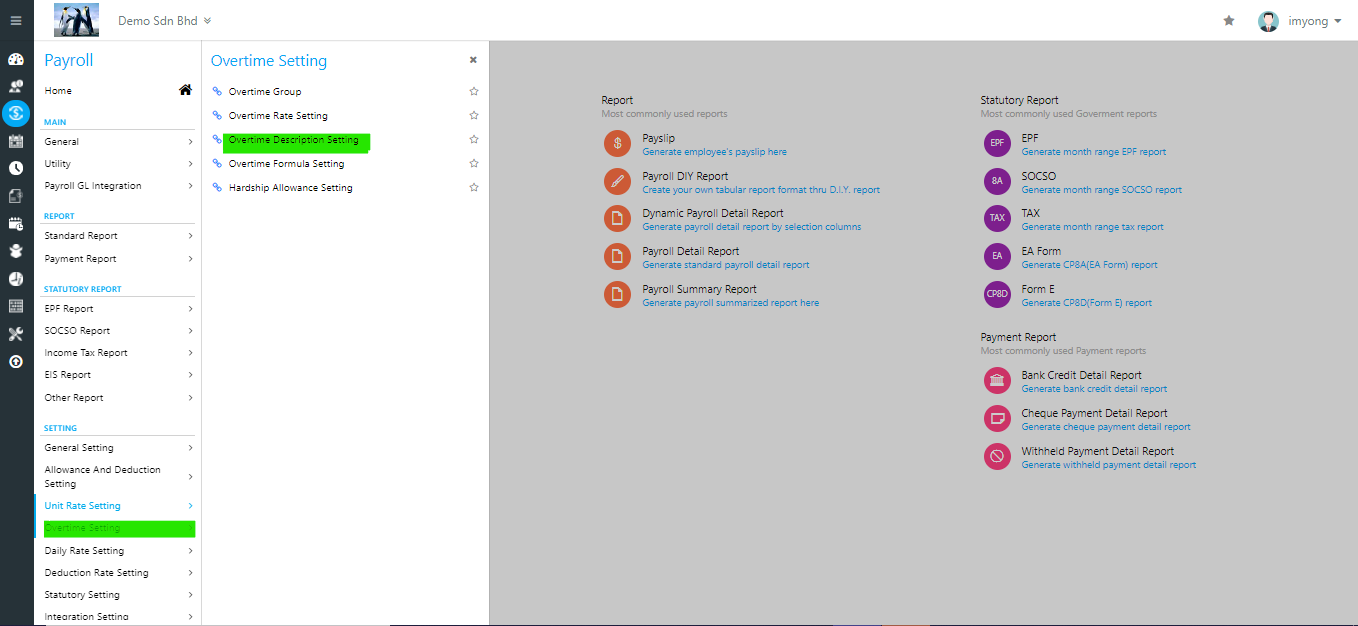1358x626 pixels.
Task: Select the highlighted Overtime Setting menu
Action: pos(118,528)
